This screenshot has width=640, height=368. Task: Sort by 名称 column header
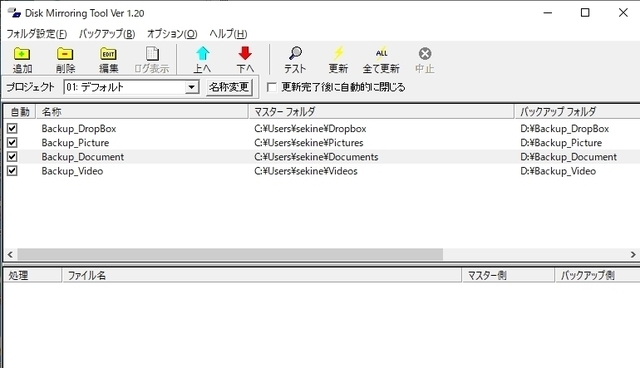click(142, 112)
